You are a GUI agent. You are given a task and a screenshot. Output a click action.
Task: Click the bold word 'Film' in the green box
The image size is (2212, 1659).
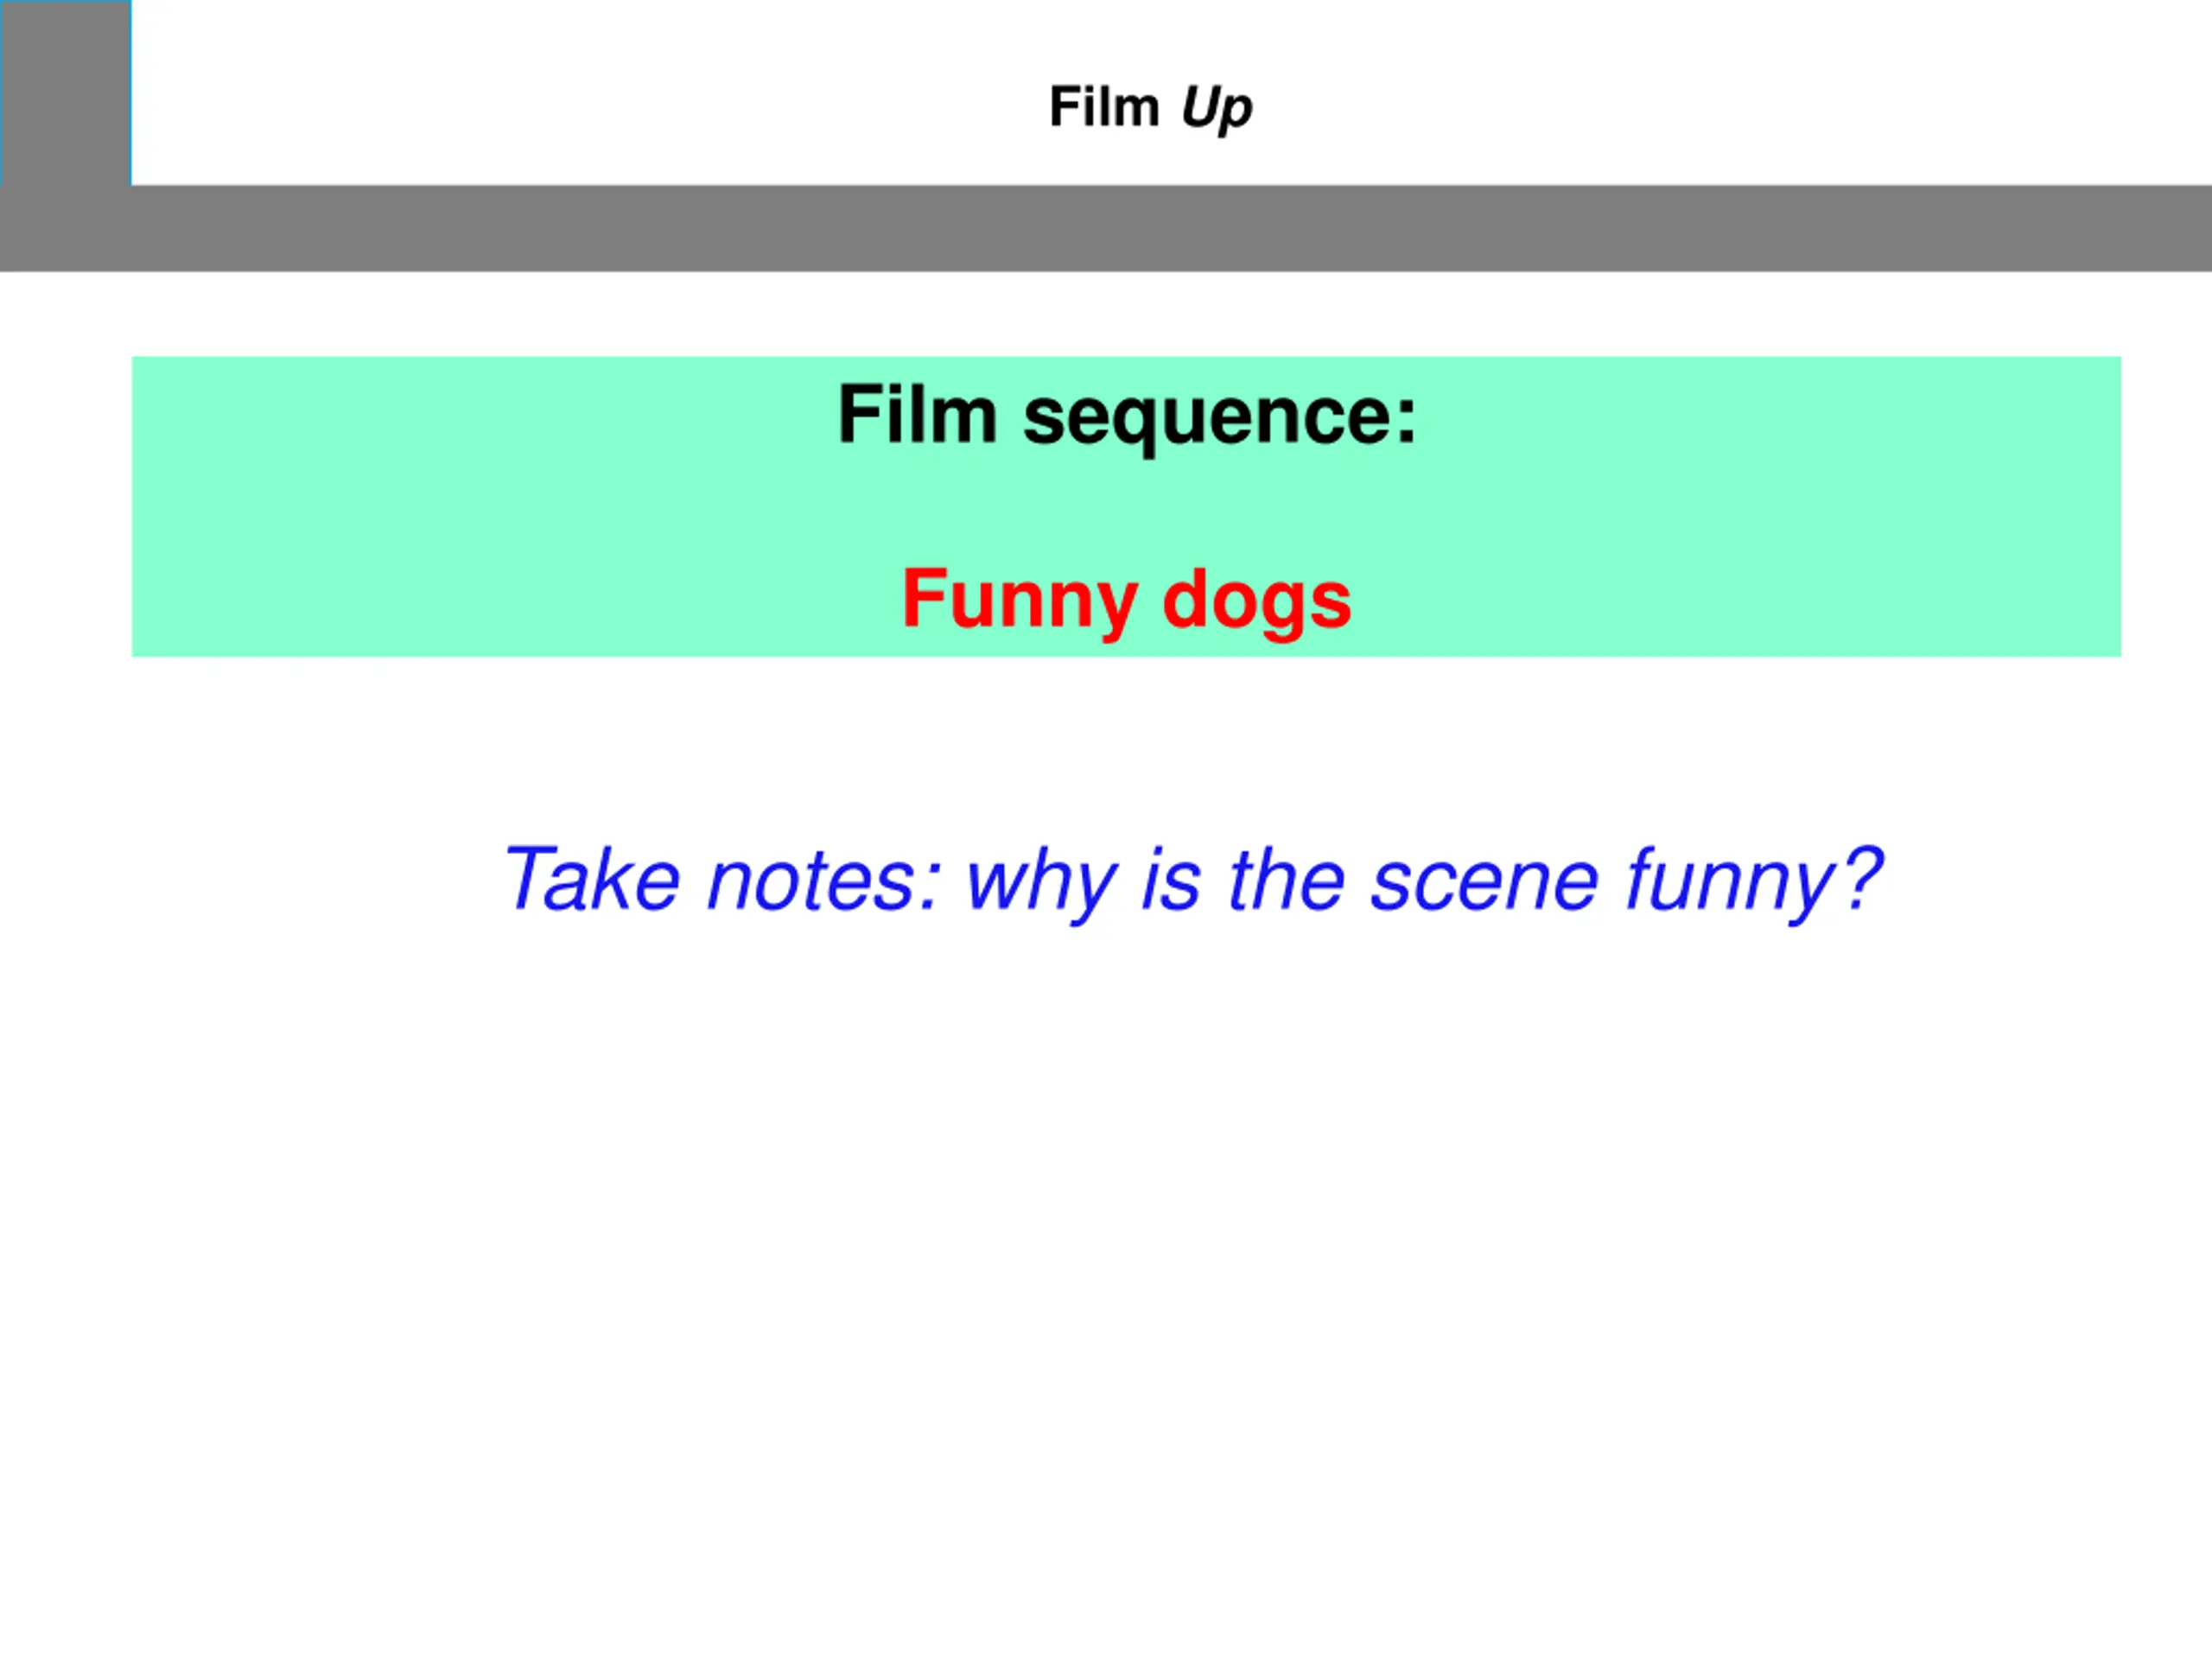tap(918, 414)
